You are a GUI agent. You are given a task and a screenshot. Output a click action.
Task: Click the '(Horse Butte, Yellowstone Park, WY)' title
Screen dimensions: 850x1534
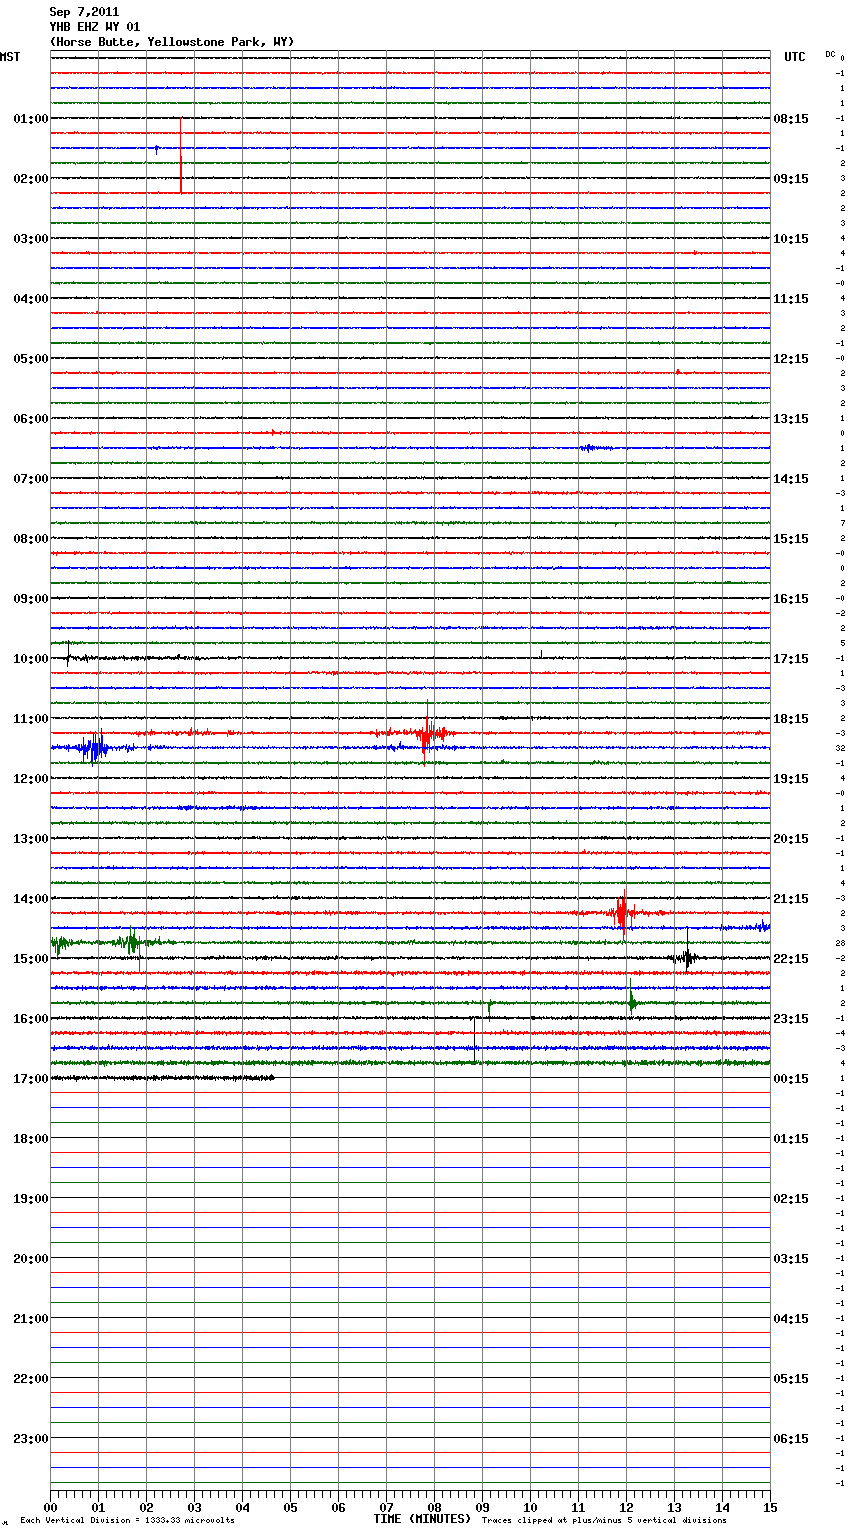[x=172, y=42]
